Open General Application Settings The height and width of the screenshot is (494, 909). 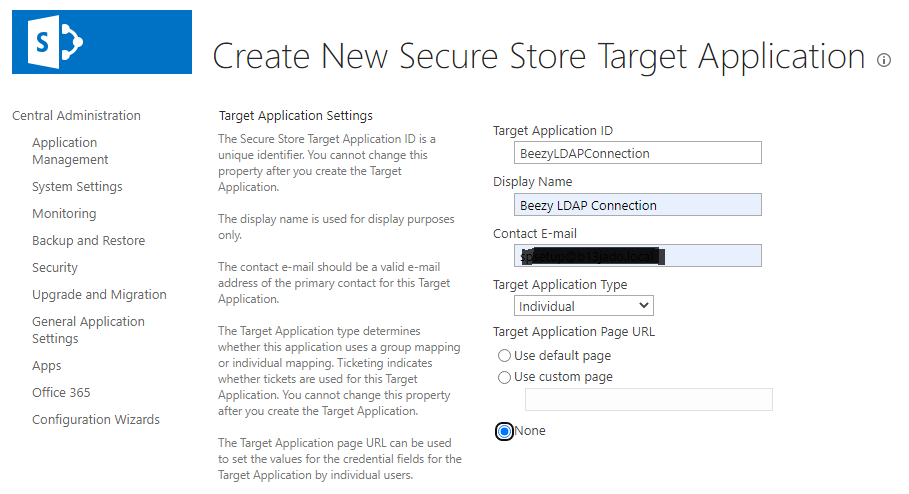(x=88, y=330)
